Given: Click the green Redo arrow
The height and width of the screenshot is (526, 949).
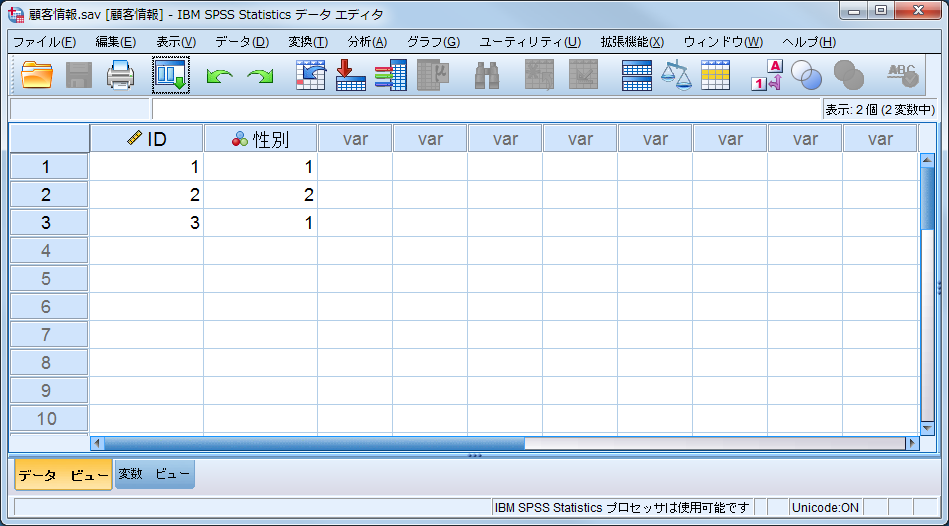Looking at the screenshot, I should point(260,76).
